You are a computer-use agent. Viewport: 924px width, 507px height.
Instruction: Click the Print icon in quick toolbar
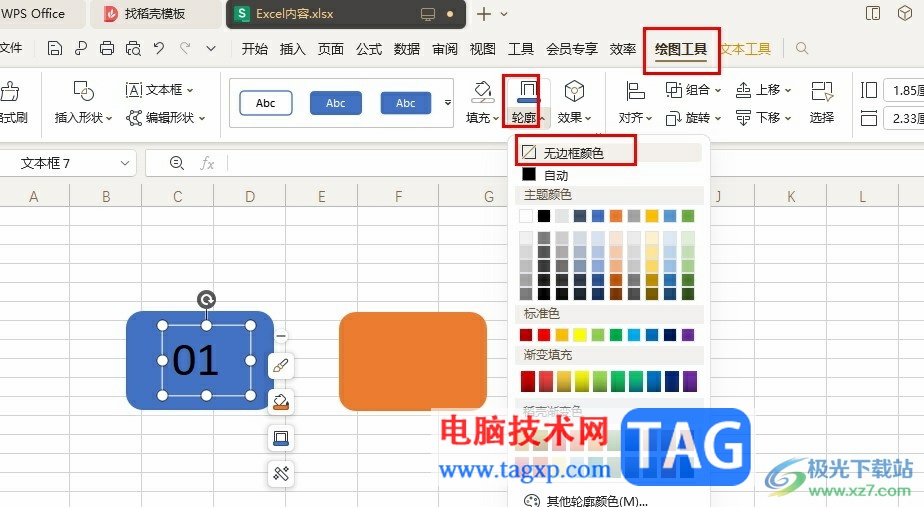107,48
